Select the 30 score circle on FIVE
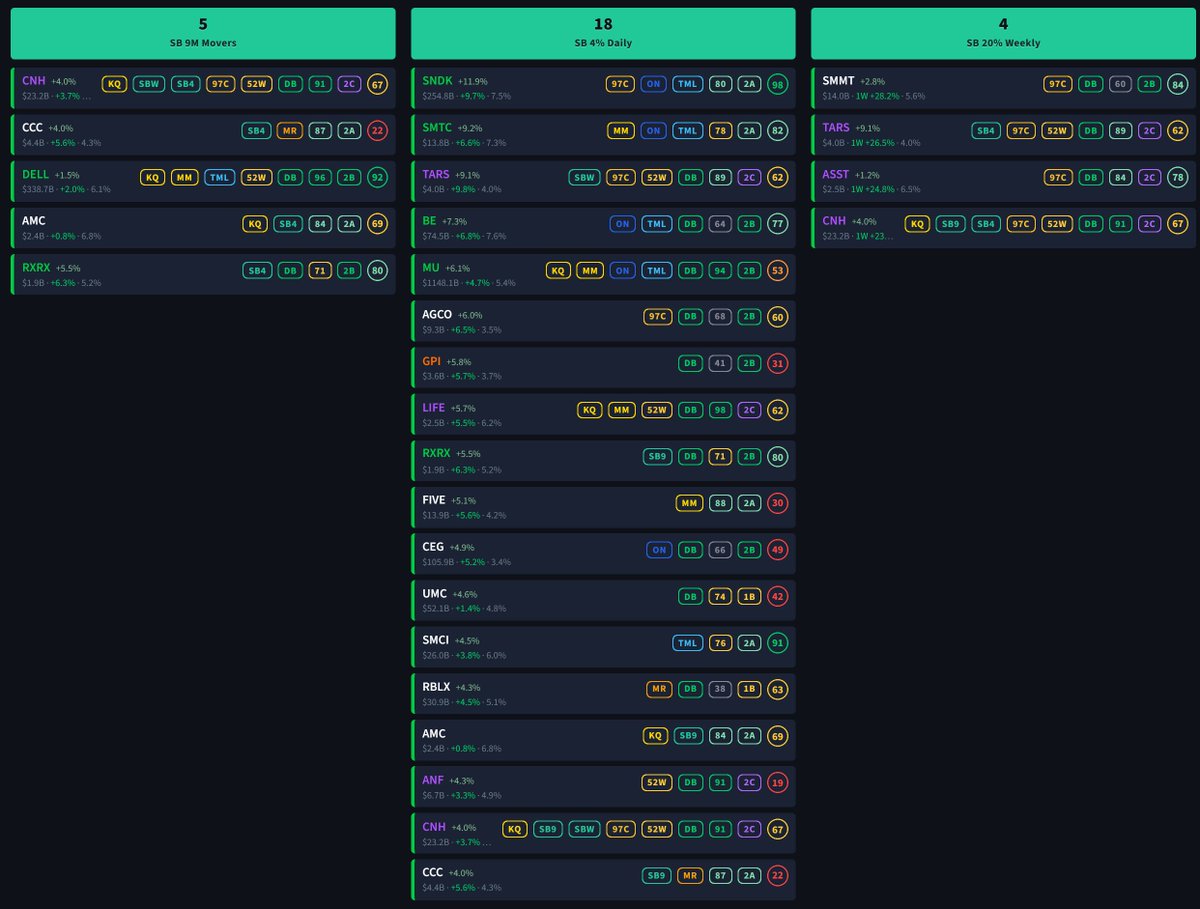 point(777,503)
